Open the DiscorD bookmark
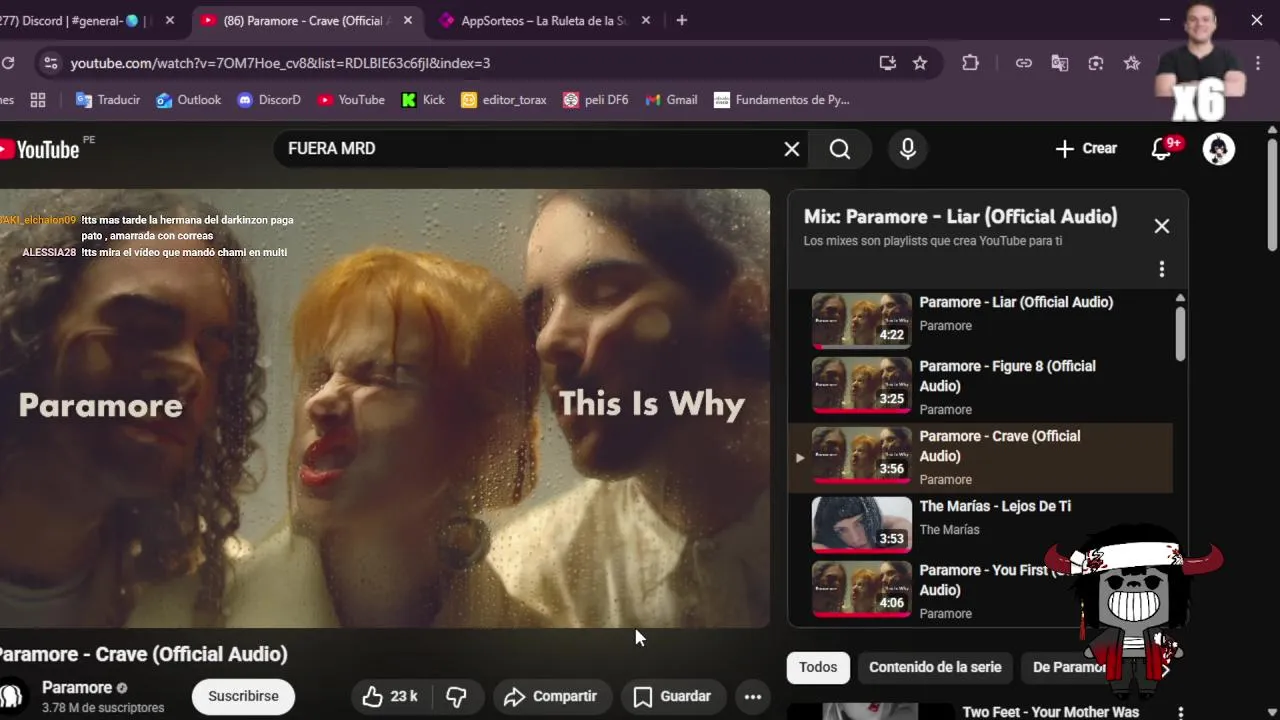 pyautogui.click(x=269, y=100)
